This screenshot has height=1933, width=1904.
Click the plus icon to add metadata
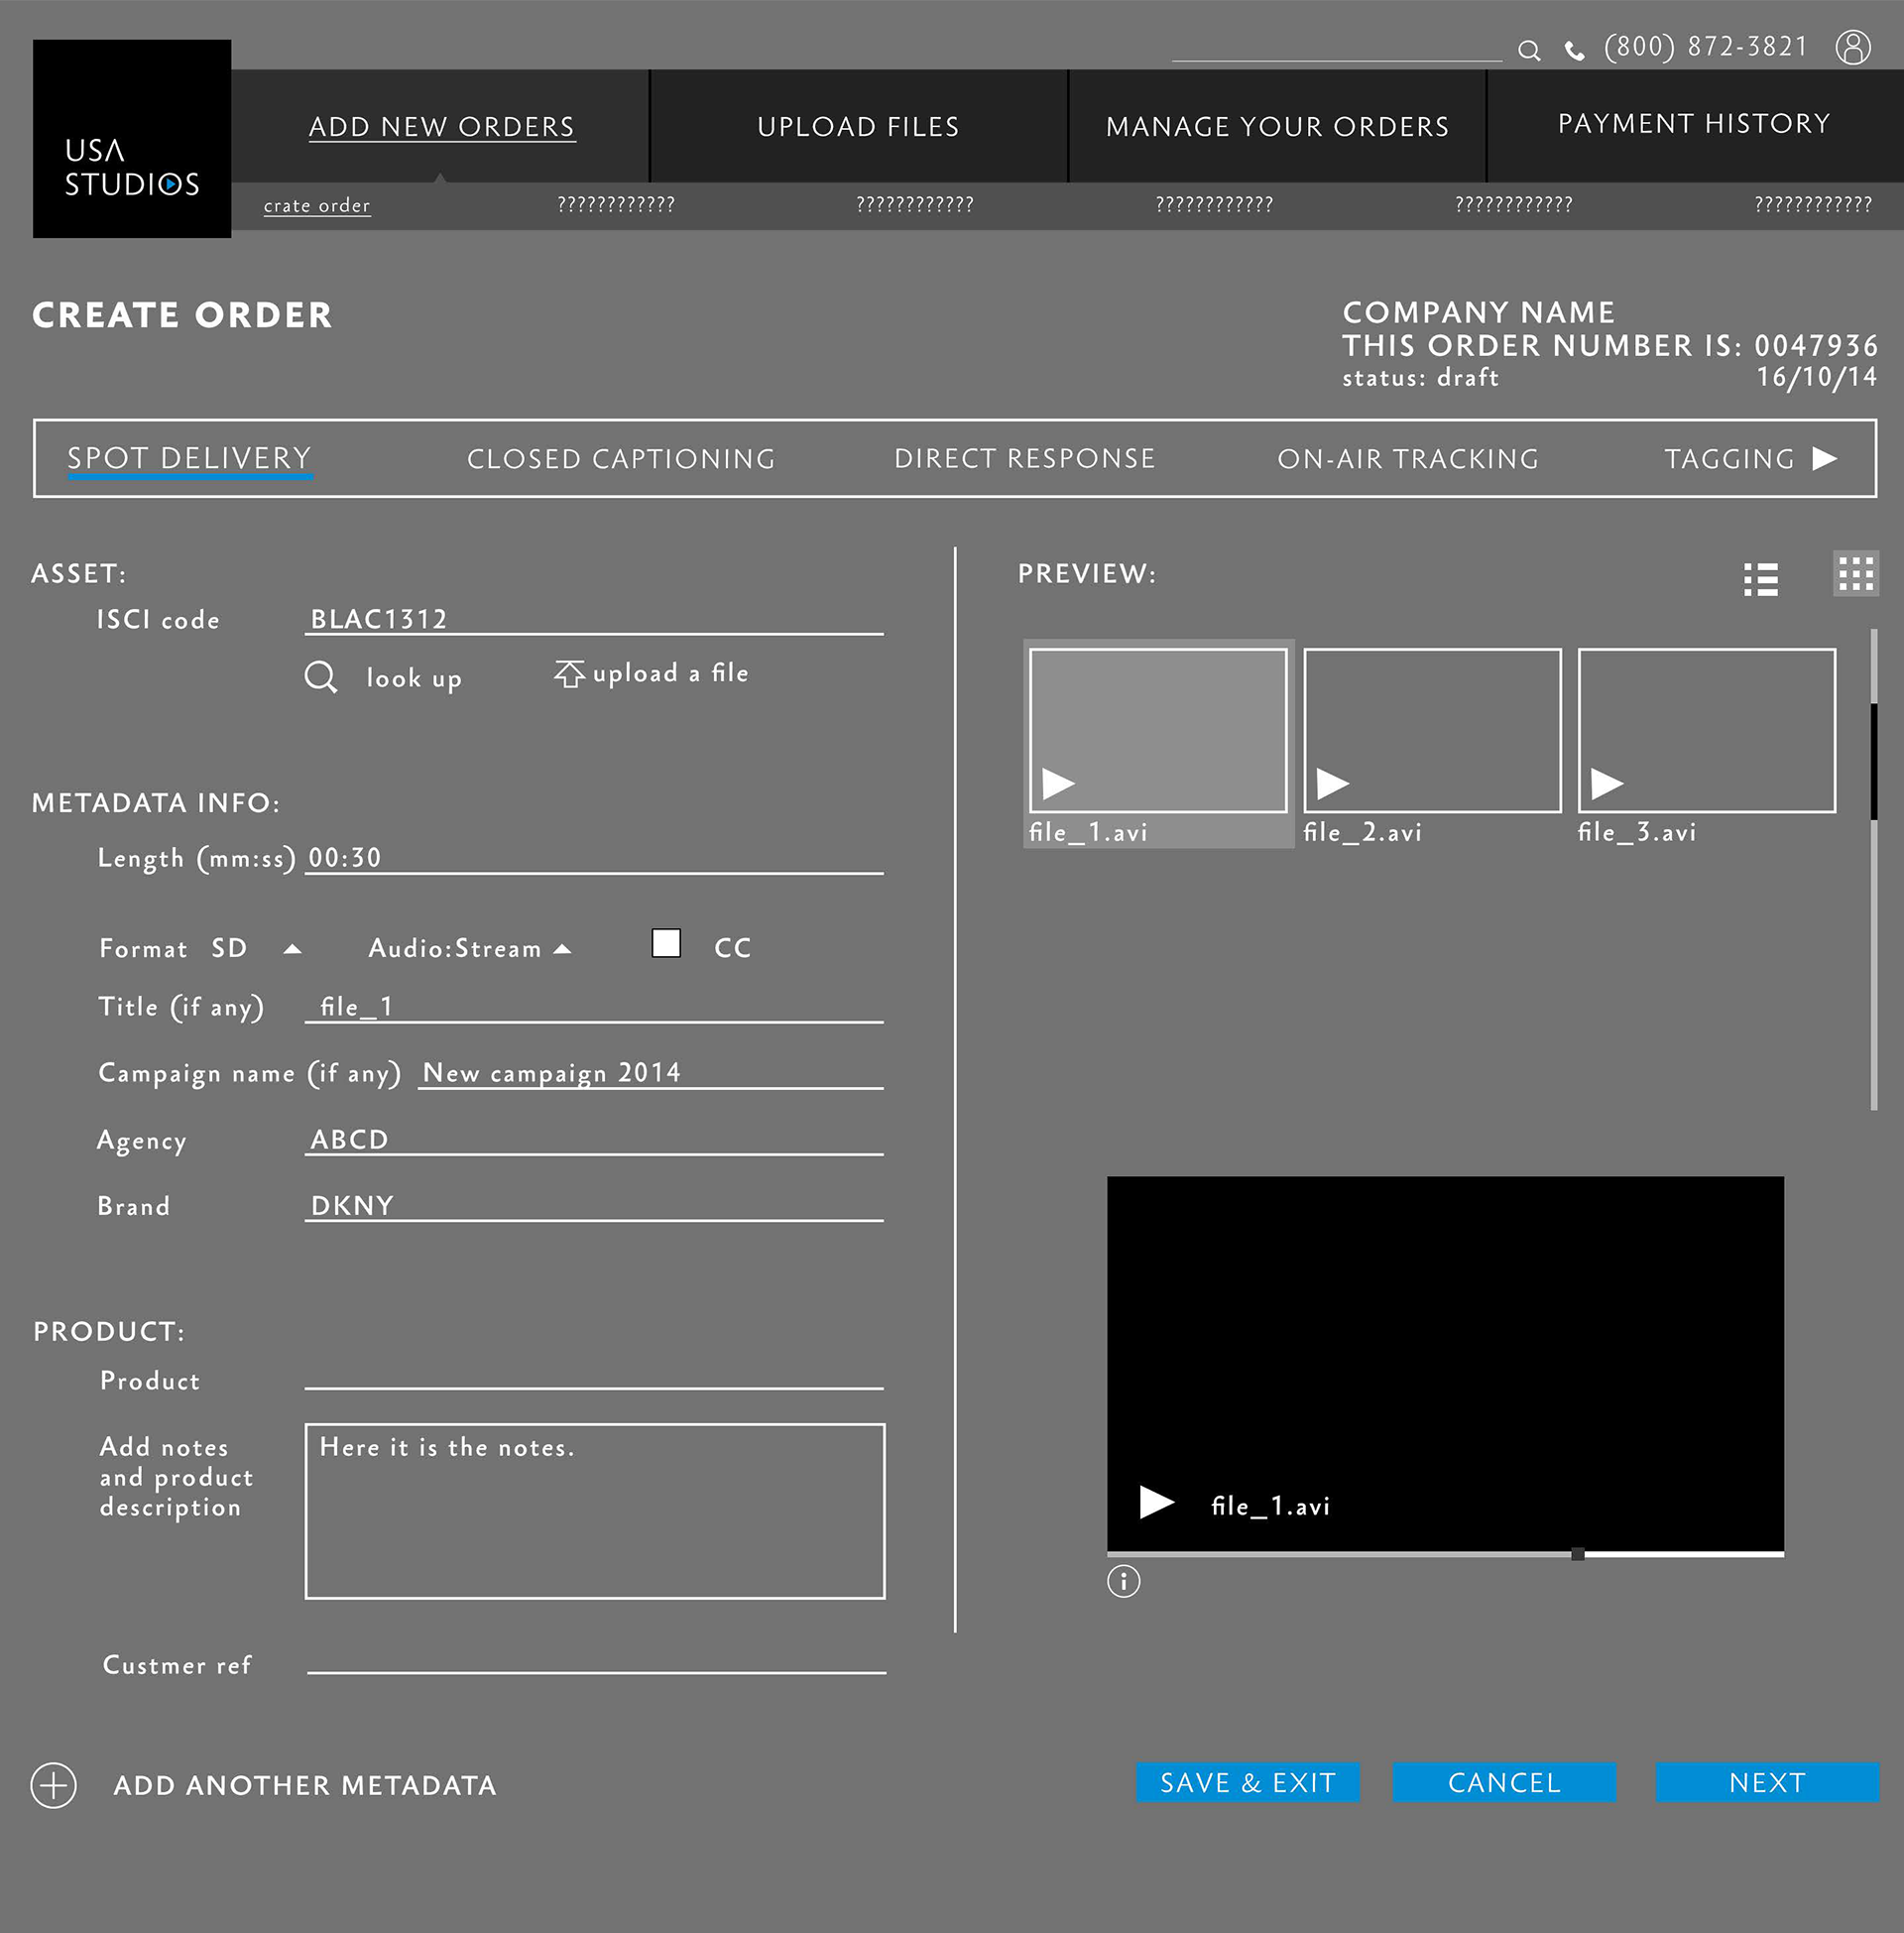click(x=54, y=1785)
